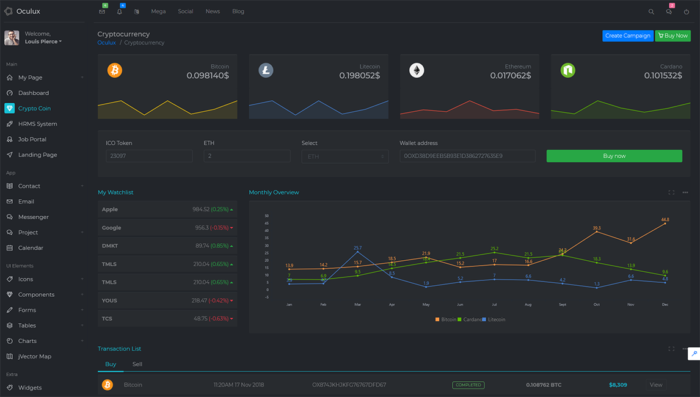Expand the Components menu
700x397 pixels.
point(45,294)
